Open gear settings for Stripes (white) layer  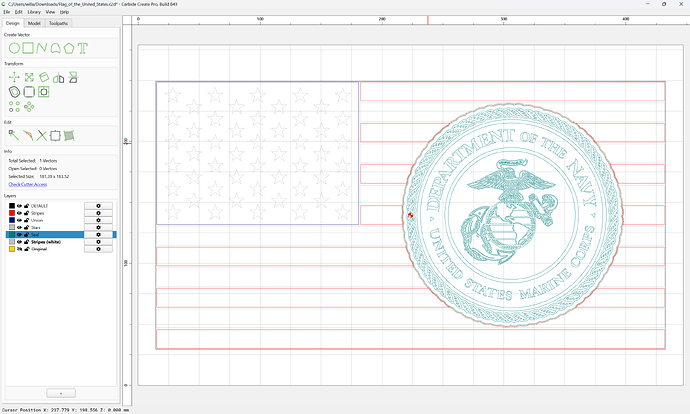98,242
